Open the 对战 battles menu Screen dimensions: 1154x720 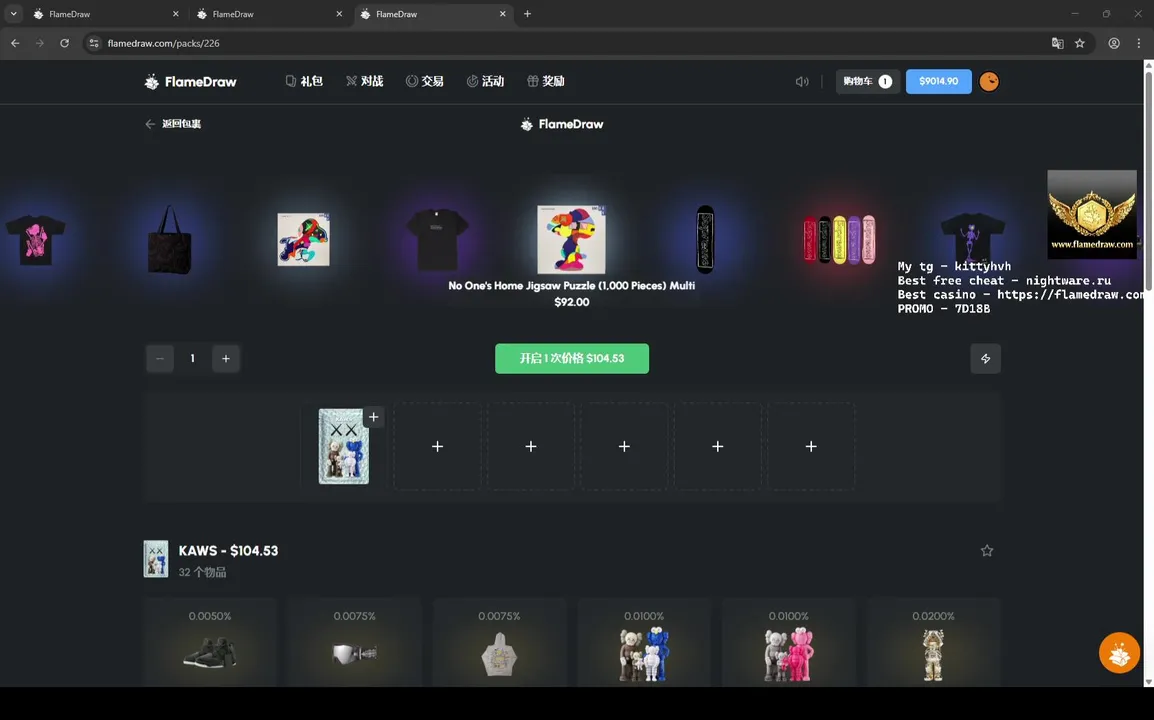pos(364,81)
